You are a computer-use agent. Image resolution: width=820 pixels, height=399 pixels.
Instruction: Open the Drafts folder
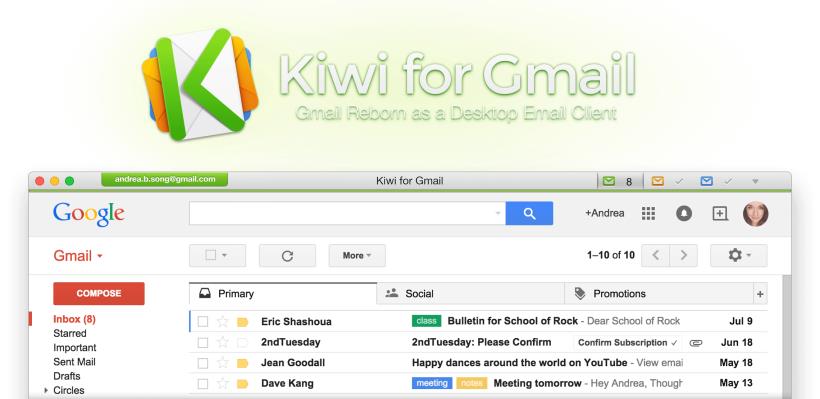[67, 376]
